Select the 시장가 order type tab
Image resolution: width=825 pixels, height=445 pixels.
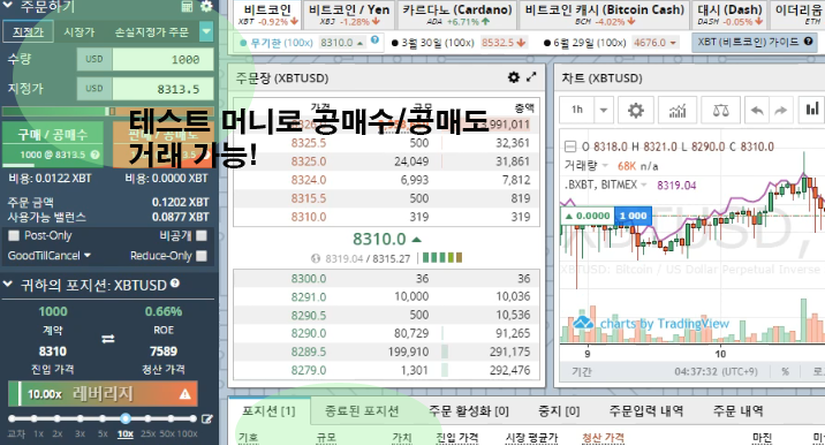[79, 32]
